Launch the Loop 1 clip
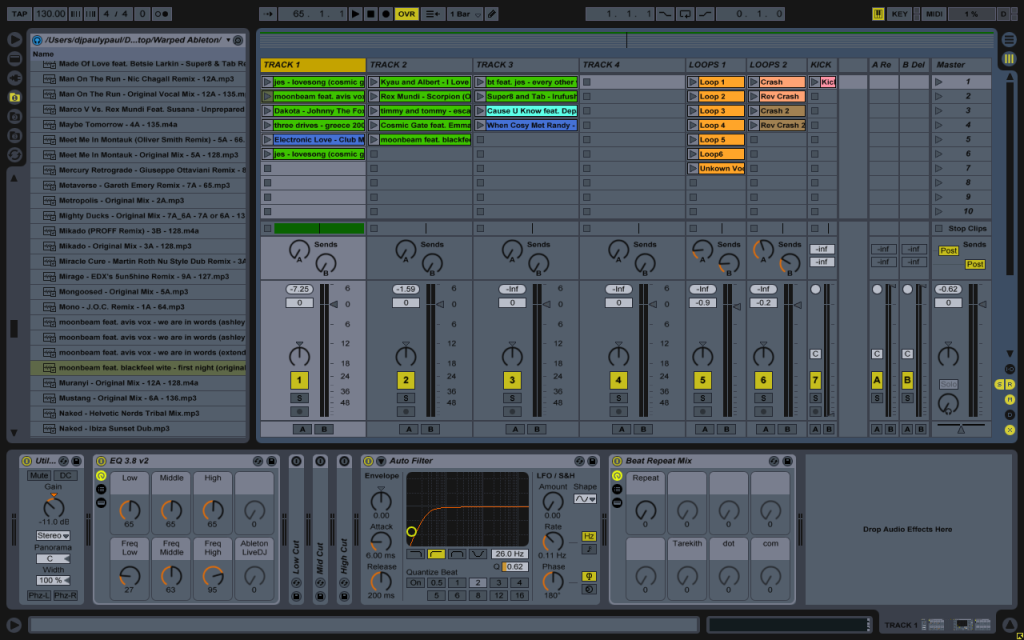1024x640 pixels. coord(693,82)
